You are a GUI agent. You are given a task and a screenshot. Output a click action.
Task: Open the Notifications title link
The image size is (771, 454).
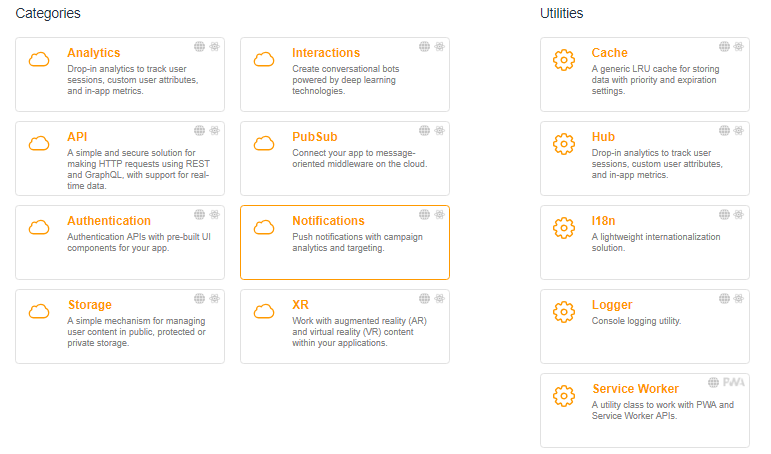pyautogui.click(x=328, y=221)
